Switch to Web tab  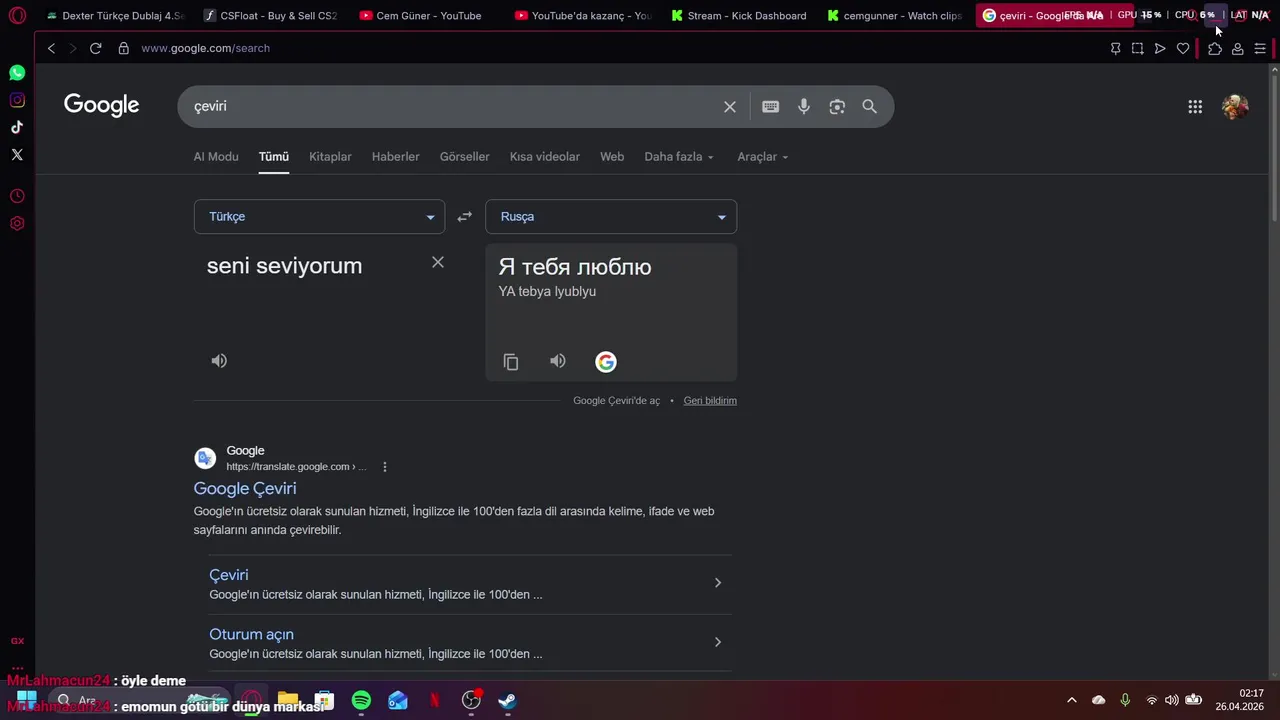tap(612, 157)
